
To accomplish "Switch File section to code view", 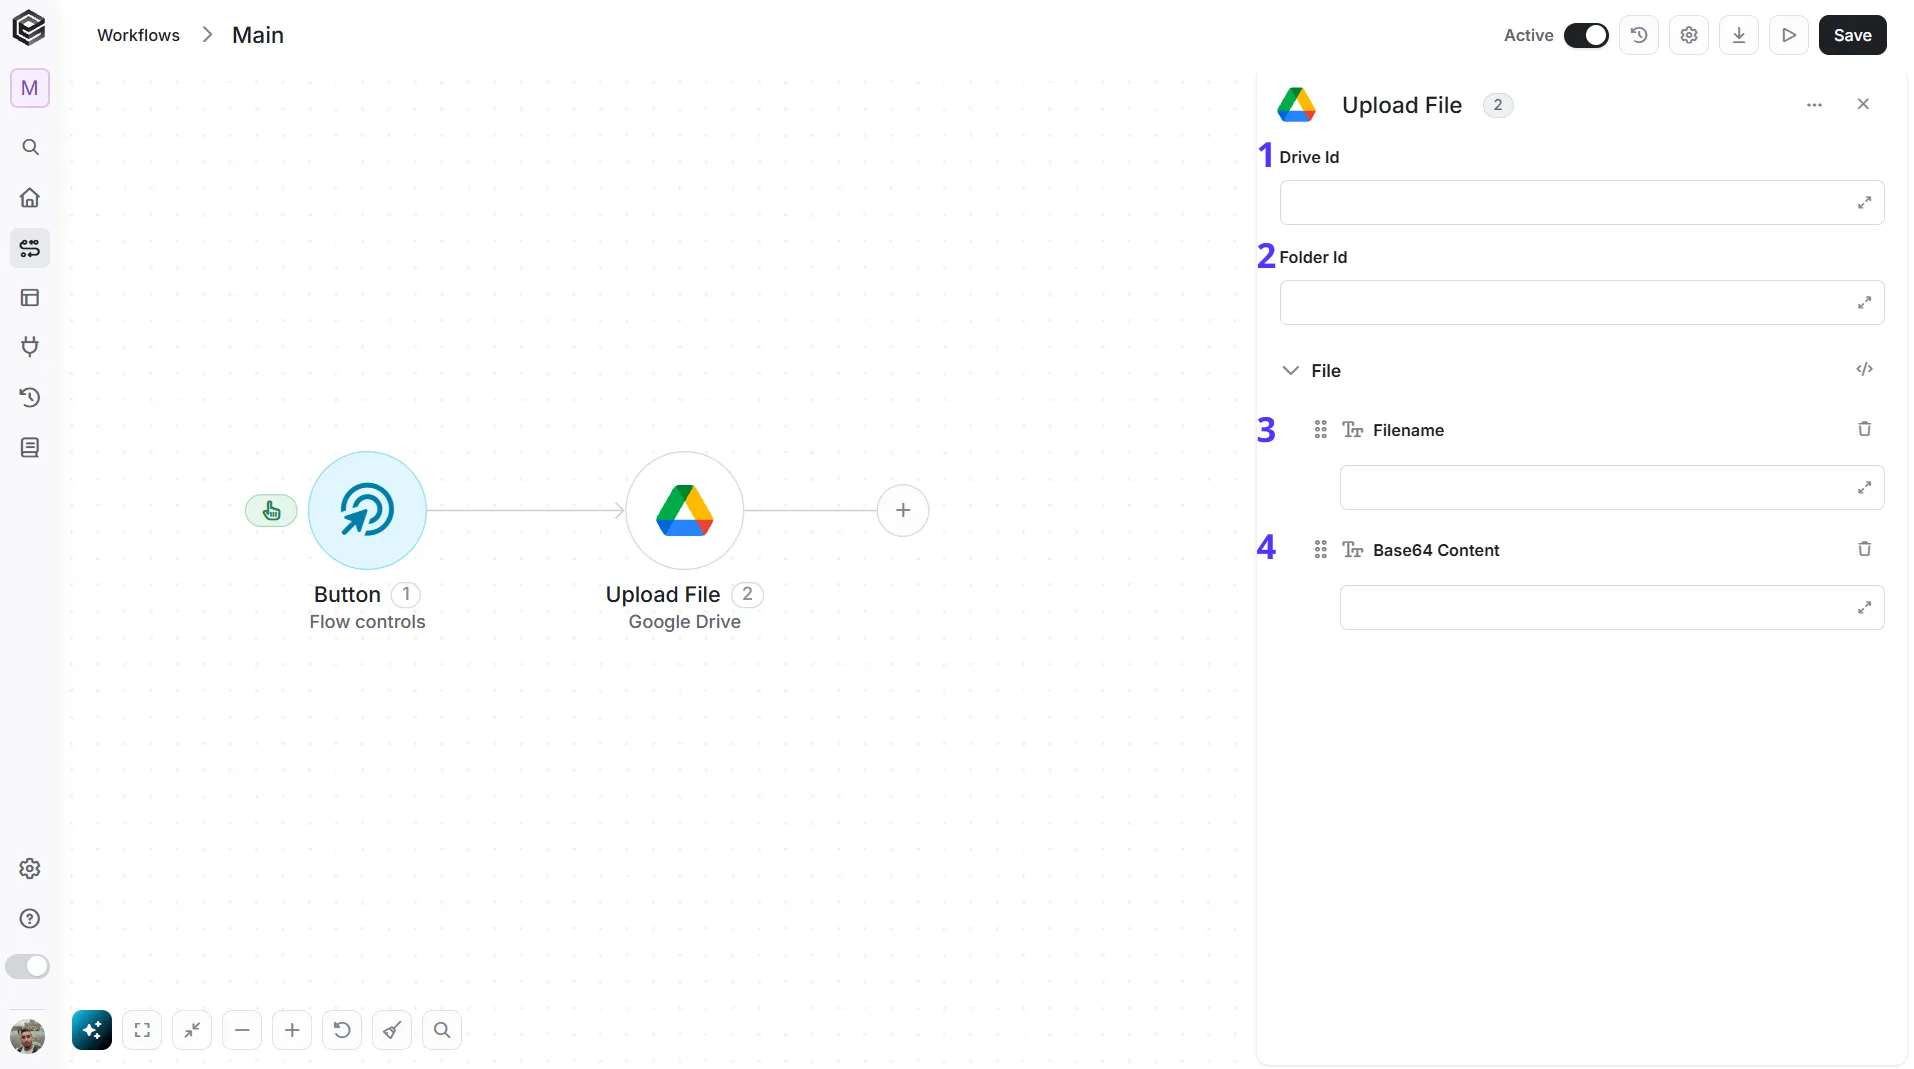I will pos(1864,370).
